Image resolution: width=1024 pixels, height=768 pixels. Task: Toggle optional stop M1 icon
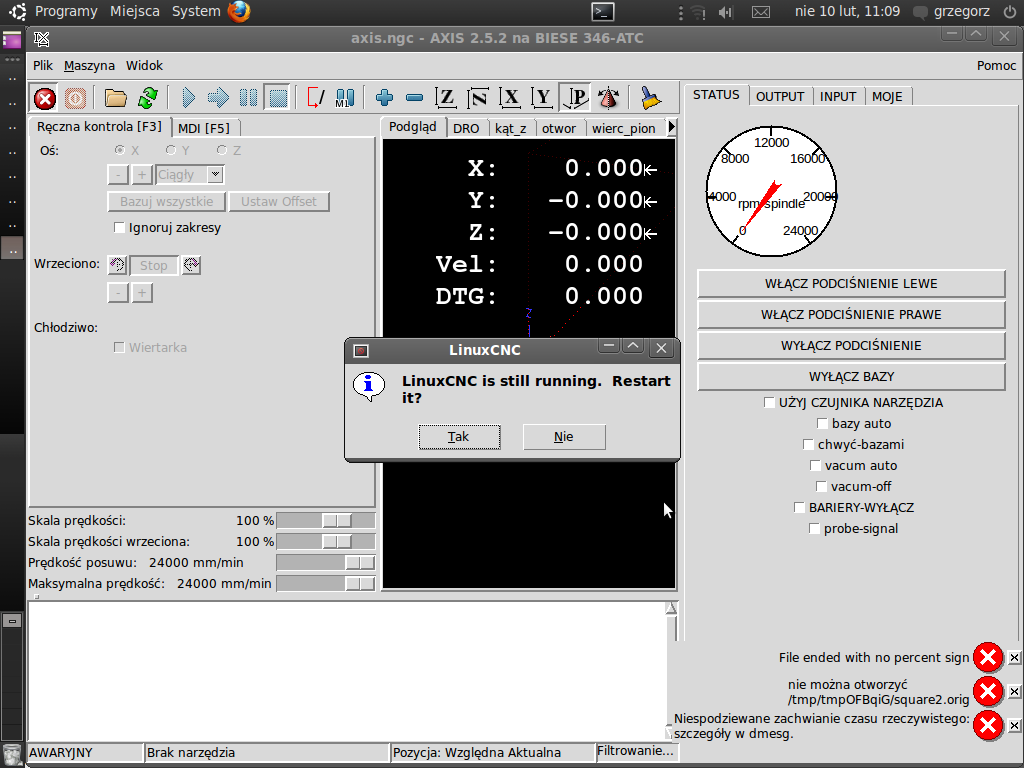click(345, 98)
